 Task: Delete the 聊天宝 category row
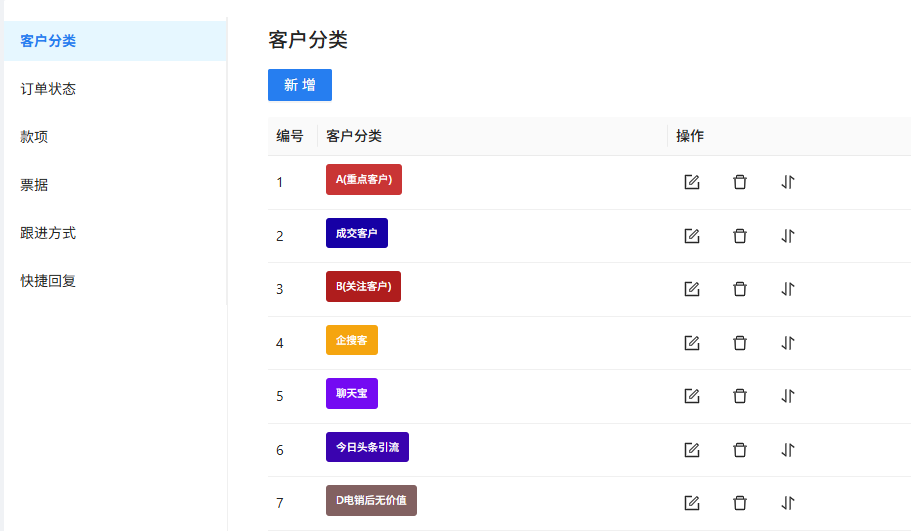click(740, 396)
